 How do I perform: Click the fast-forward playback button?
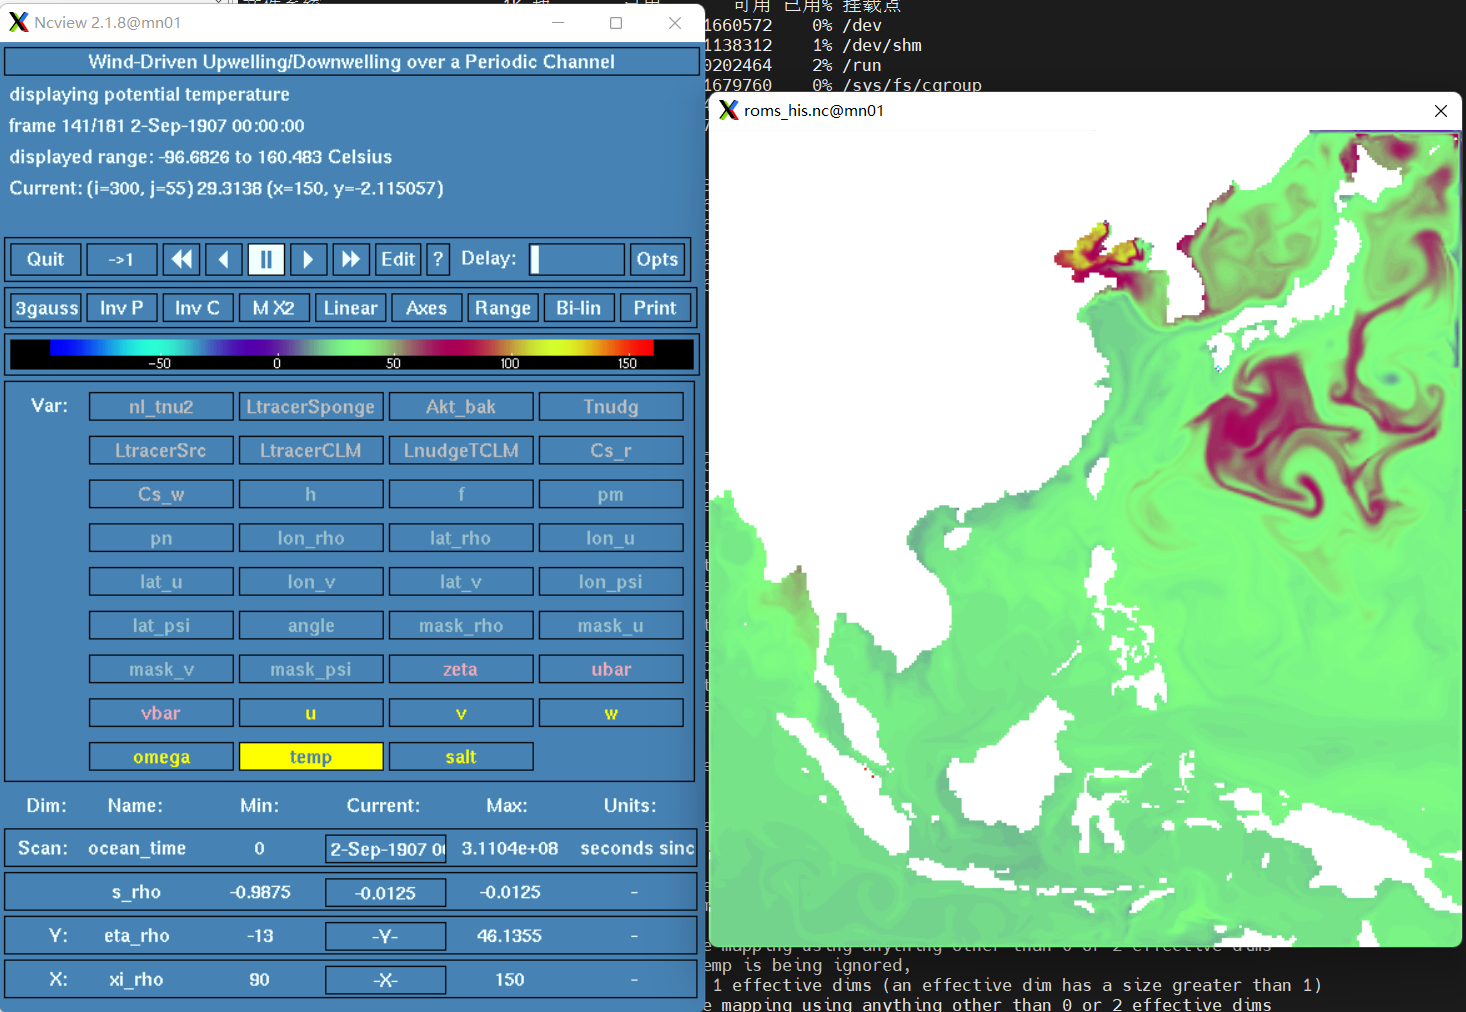tap(350, 260)
